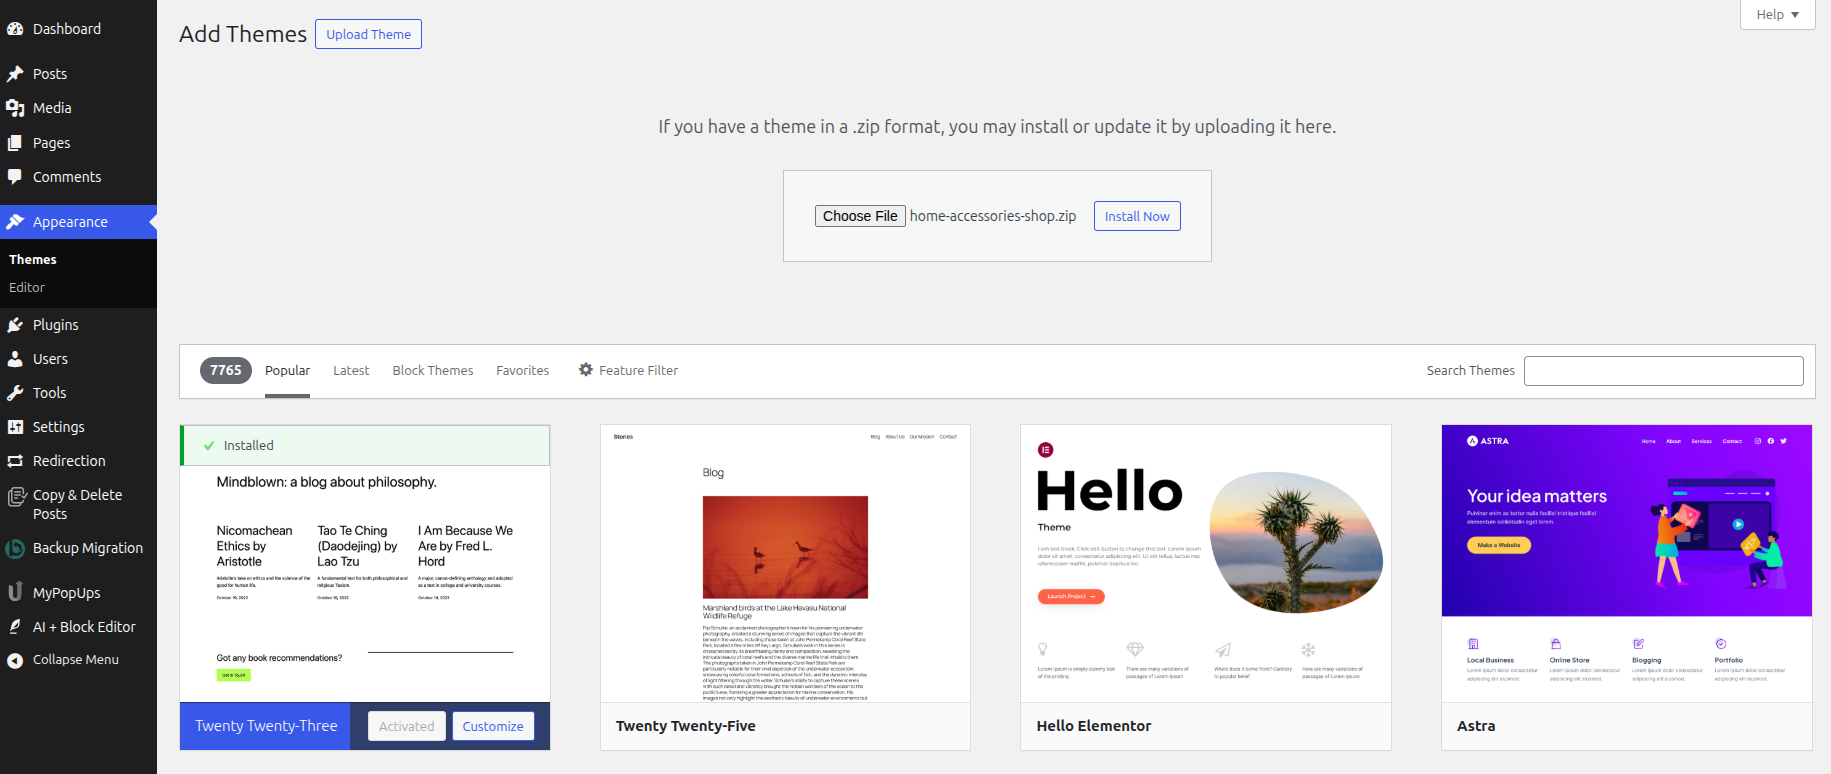Viewport: 1831px width, 774px height.
Task: Click the Tools wrench icon
Action: (x=15, y=393)
